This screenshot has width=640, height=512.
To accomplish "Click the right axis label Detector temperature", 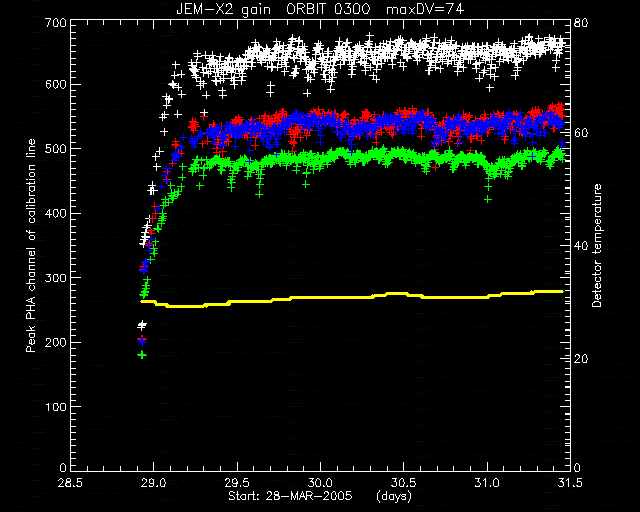I will tap(597, 246).
